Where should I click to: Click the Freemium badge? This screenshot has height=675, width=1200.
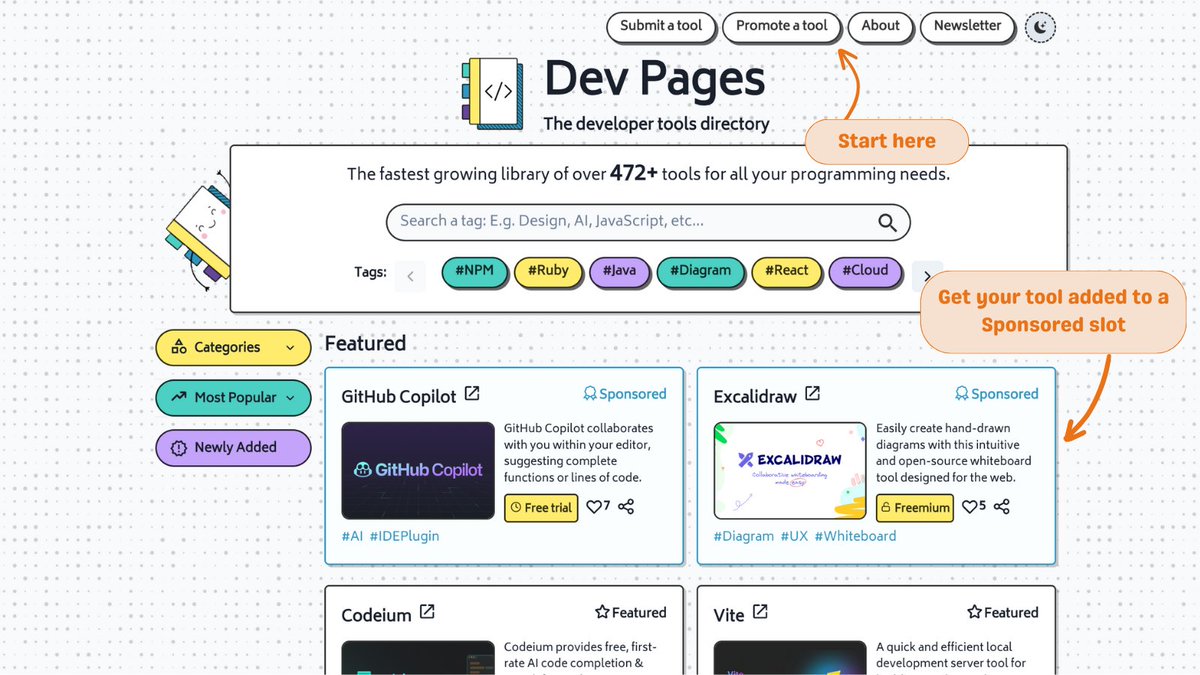click(915, 508)
